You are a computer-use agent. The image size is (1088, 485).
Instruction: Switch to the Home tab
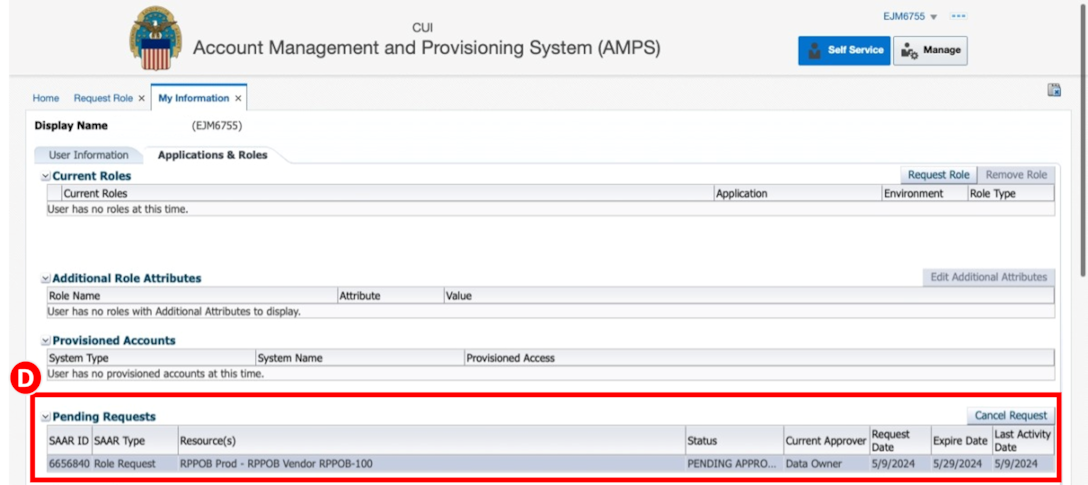tap(46, 99)
